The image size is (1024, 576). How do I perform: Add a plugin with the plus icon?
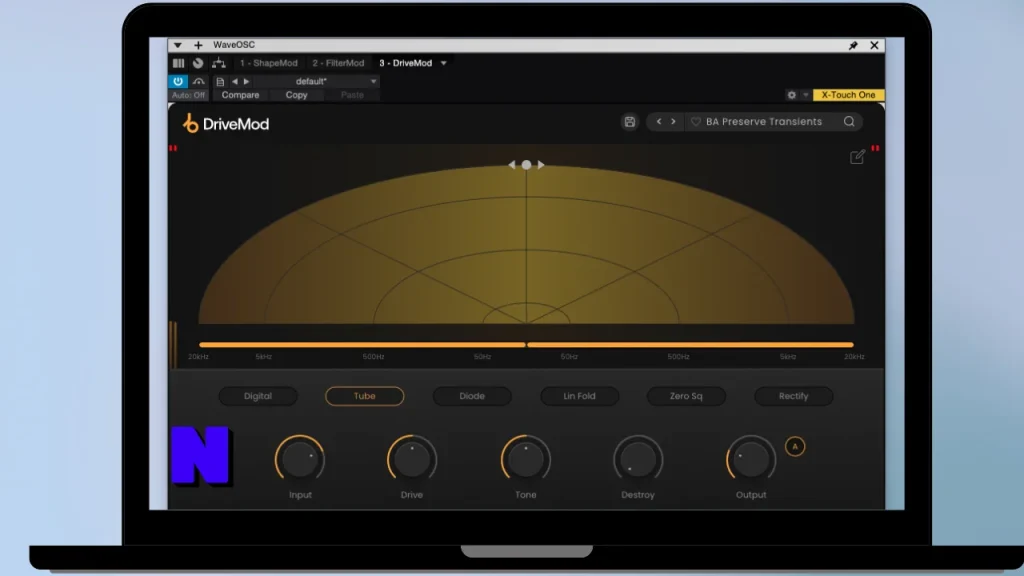click(198, 45)
